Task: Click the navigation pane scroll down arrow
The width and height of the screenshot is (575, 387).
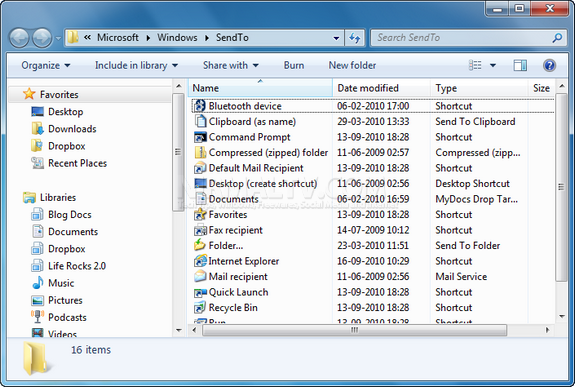Action: (179, 330)
